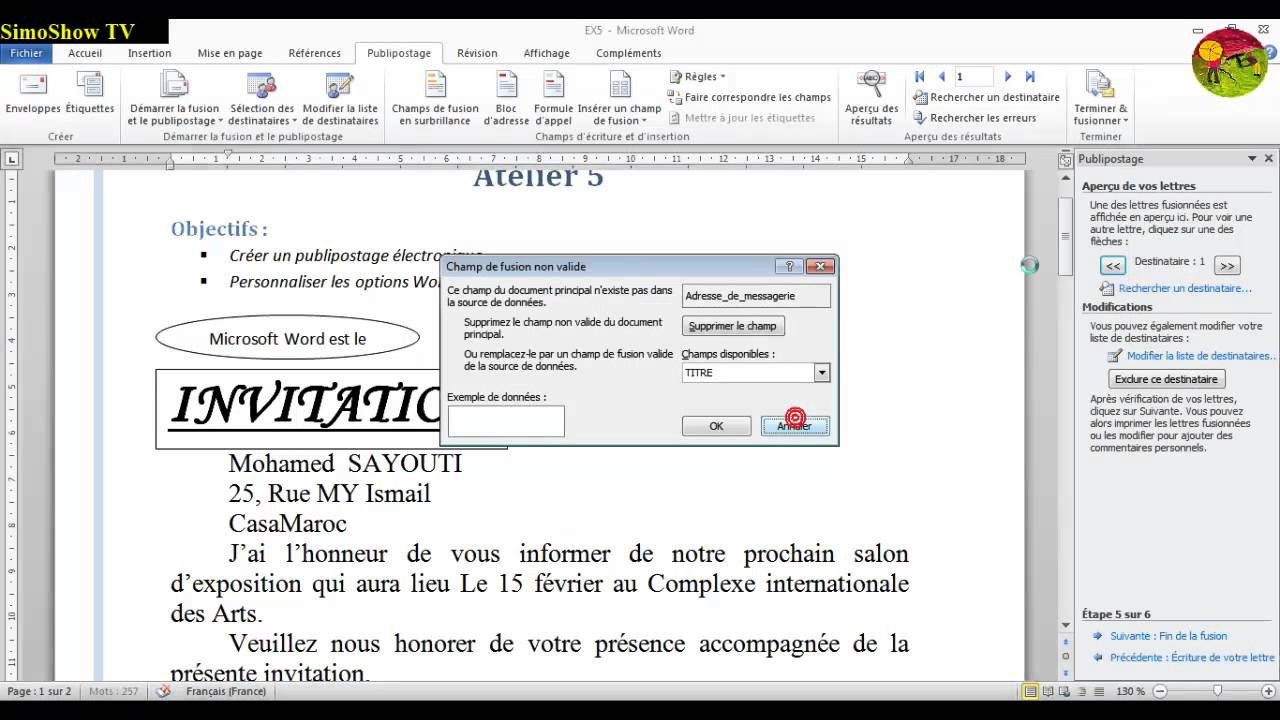Open Champs disponibles TITRE dropdown
This screenshot has height=720, width=1280.
[822, 373]
